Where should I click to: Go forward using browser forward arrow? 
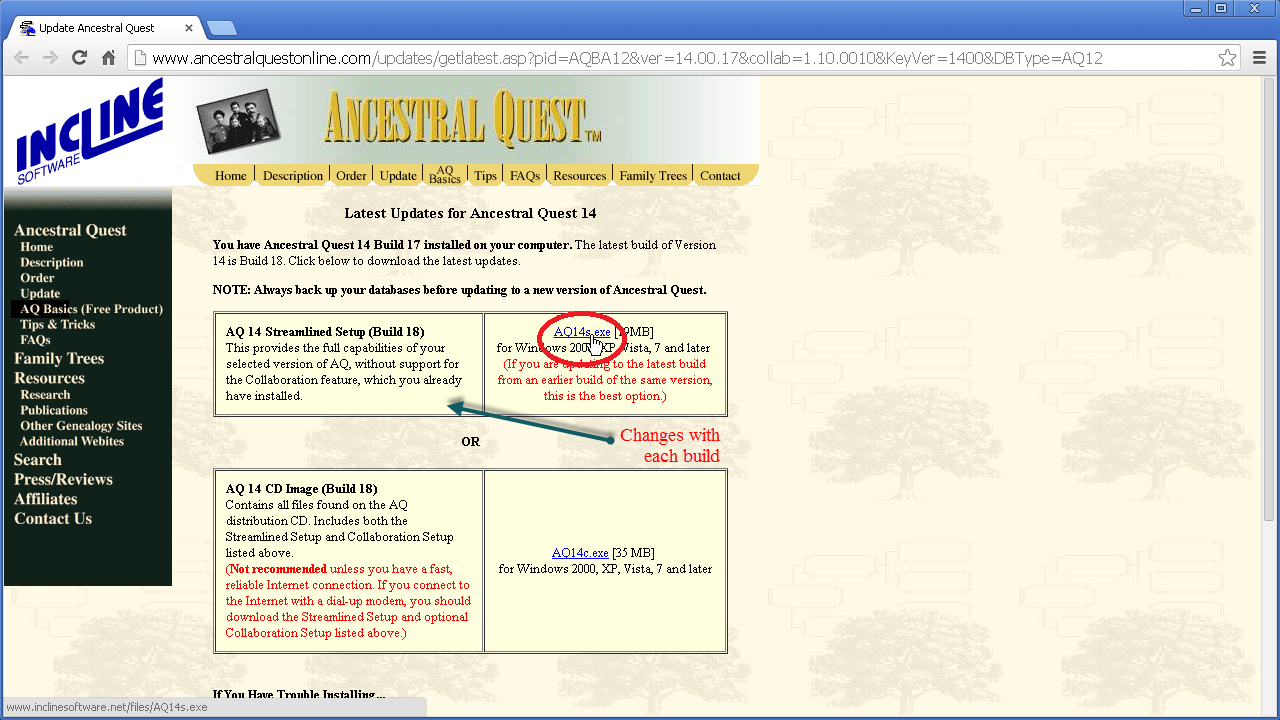click(x=50, y=58)
